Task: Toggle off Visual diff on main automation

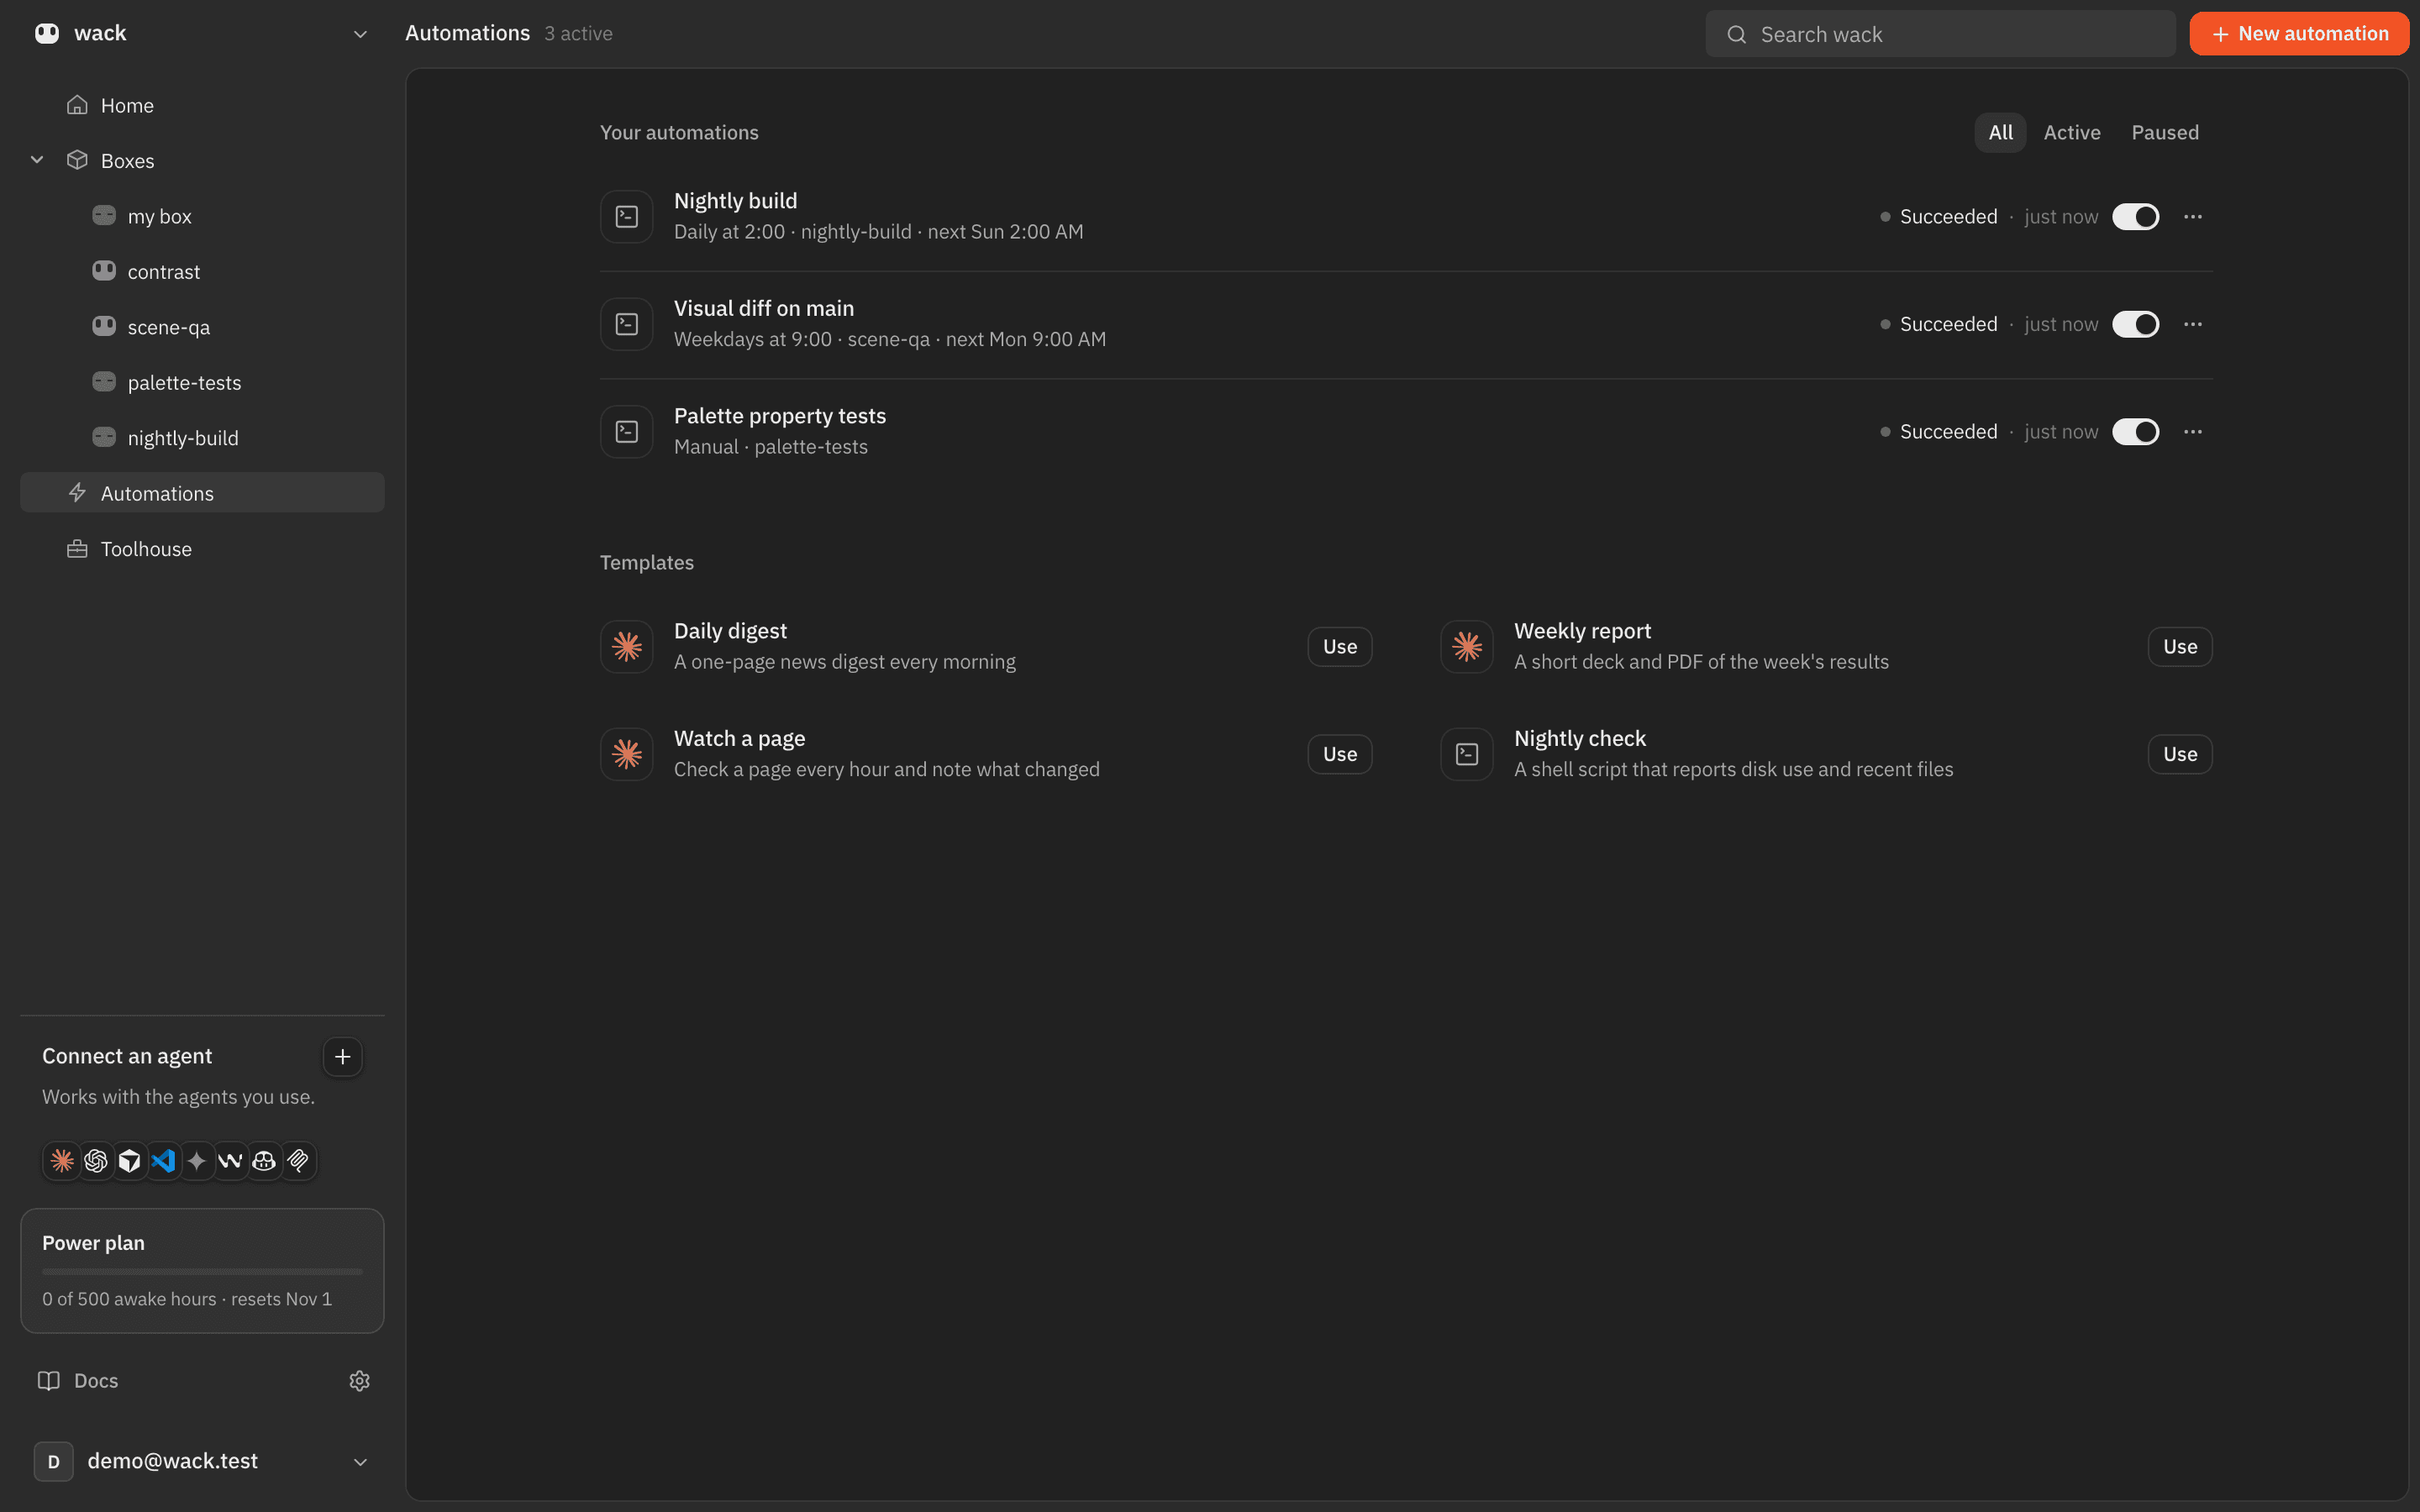Action: (x=2135, y=324)
